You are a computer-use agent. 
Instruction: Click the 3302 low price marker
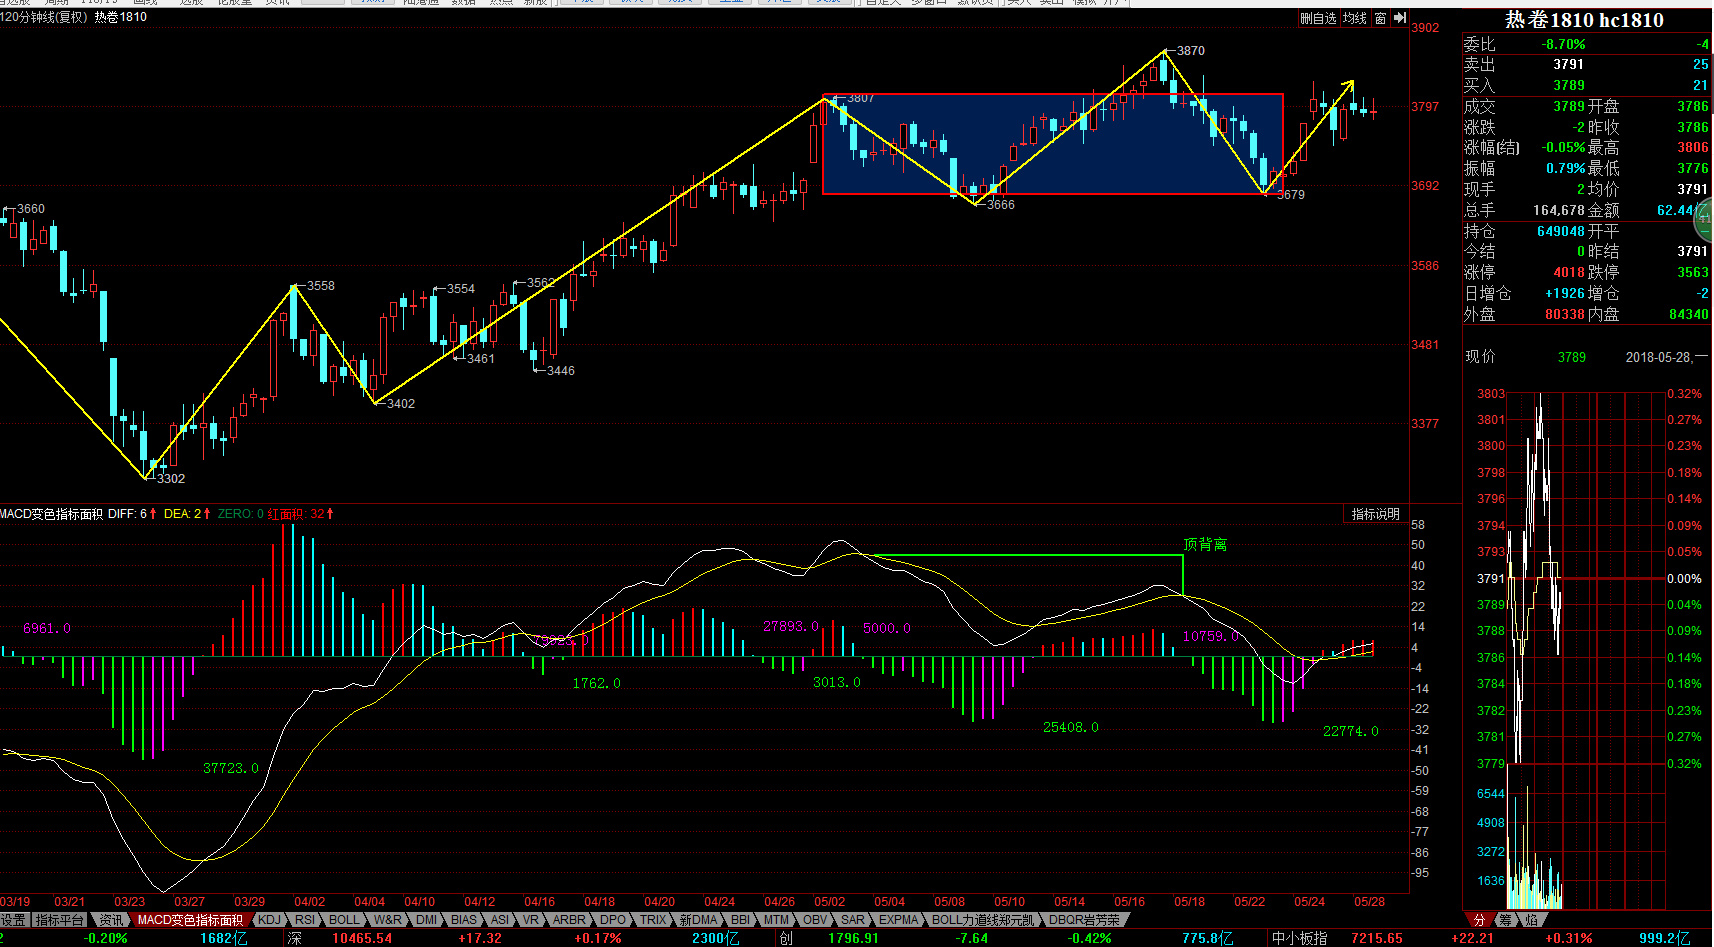(x=171, y=478)
